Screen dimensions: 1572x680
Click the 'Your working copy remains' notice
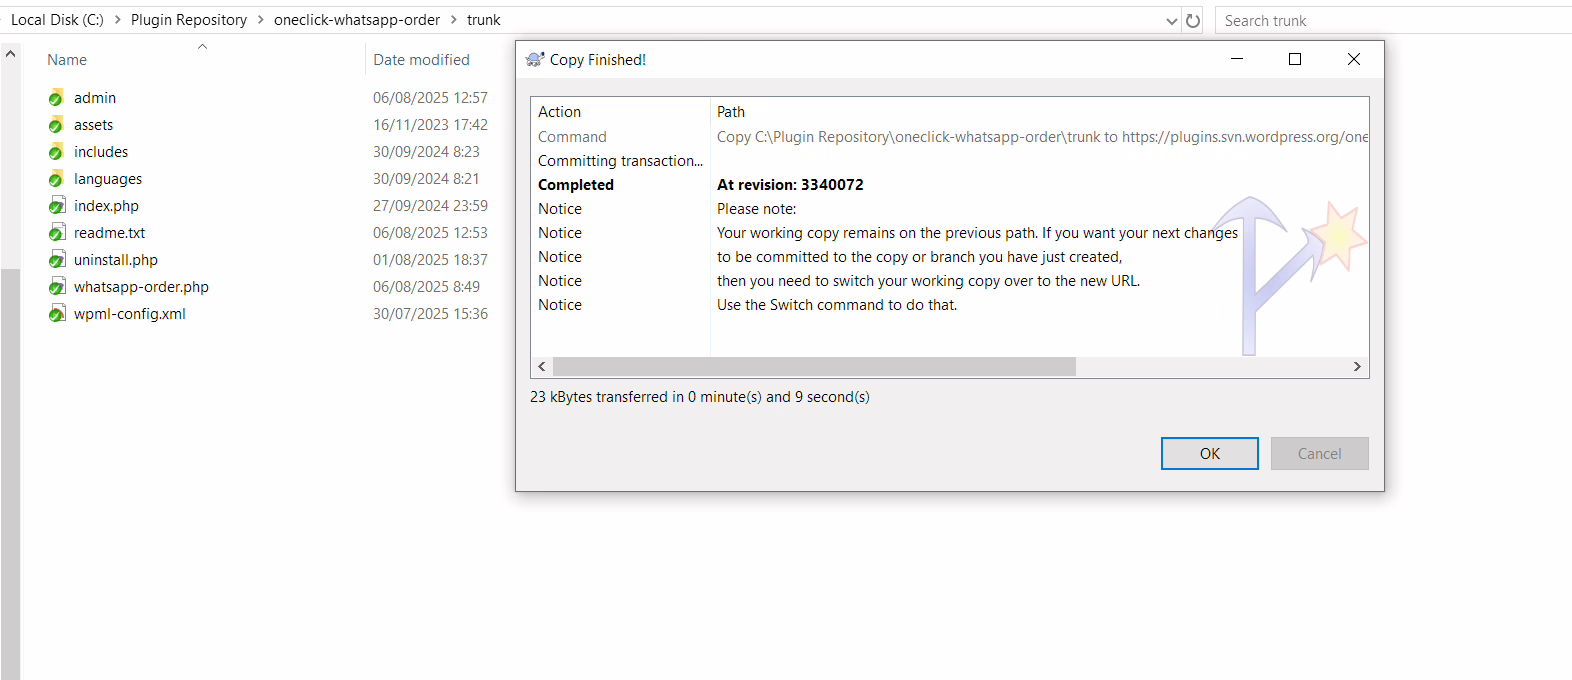point(977,233)
